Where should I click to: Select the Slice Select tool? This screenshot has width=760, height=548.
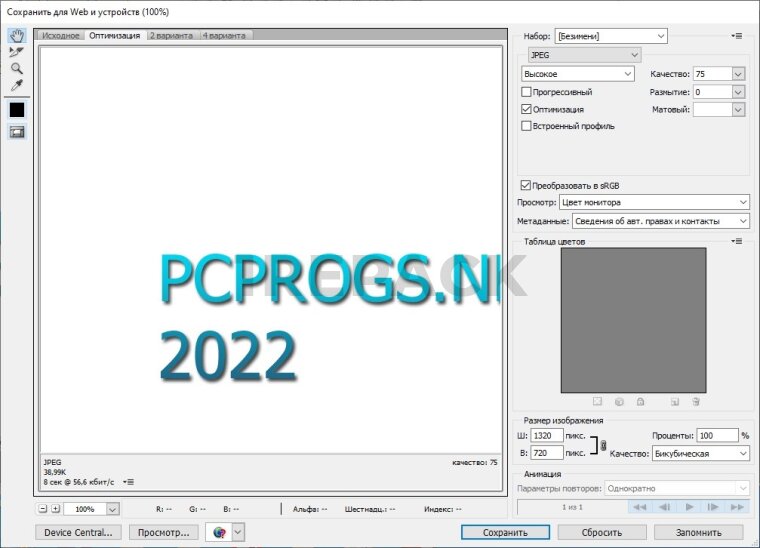(16, 52)
